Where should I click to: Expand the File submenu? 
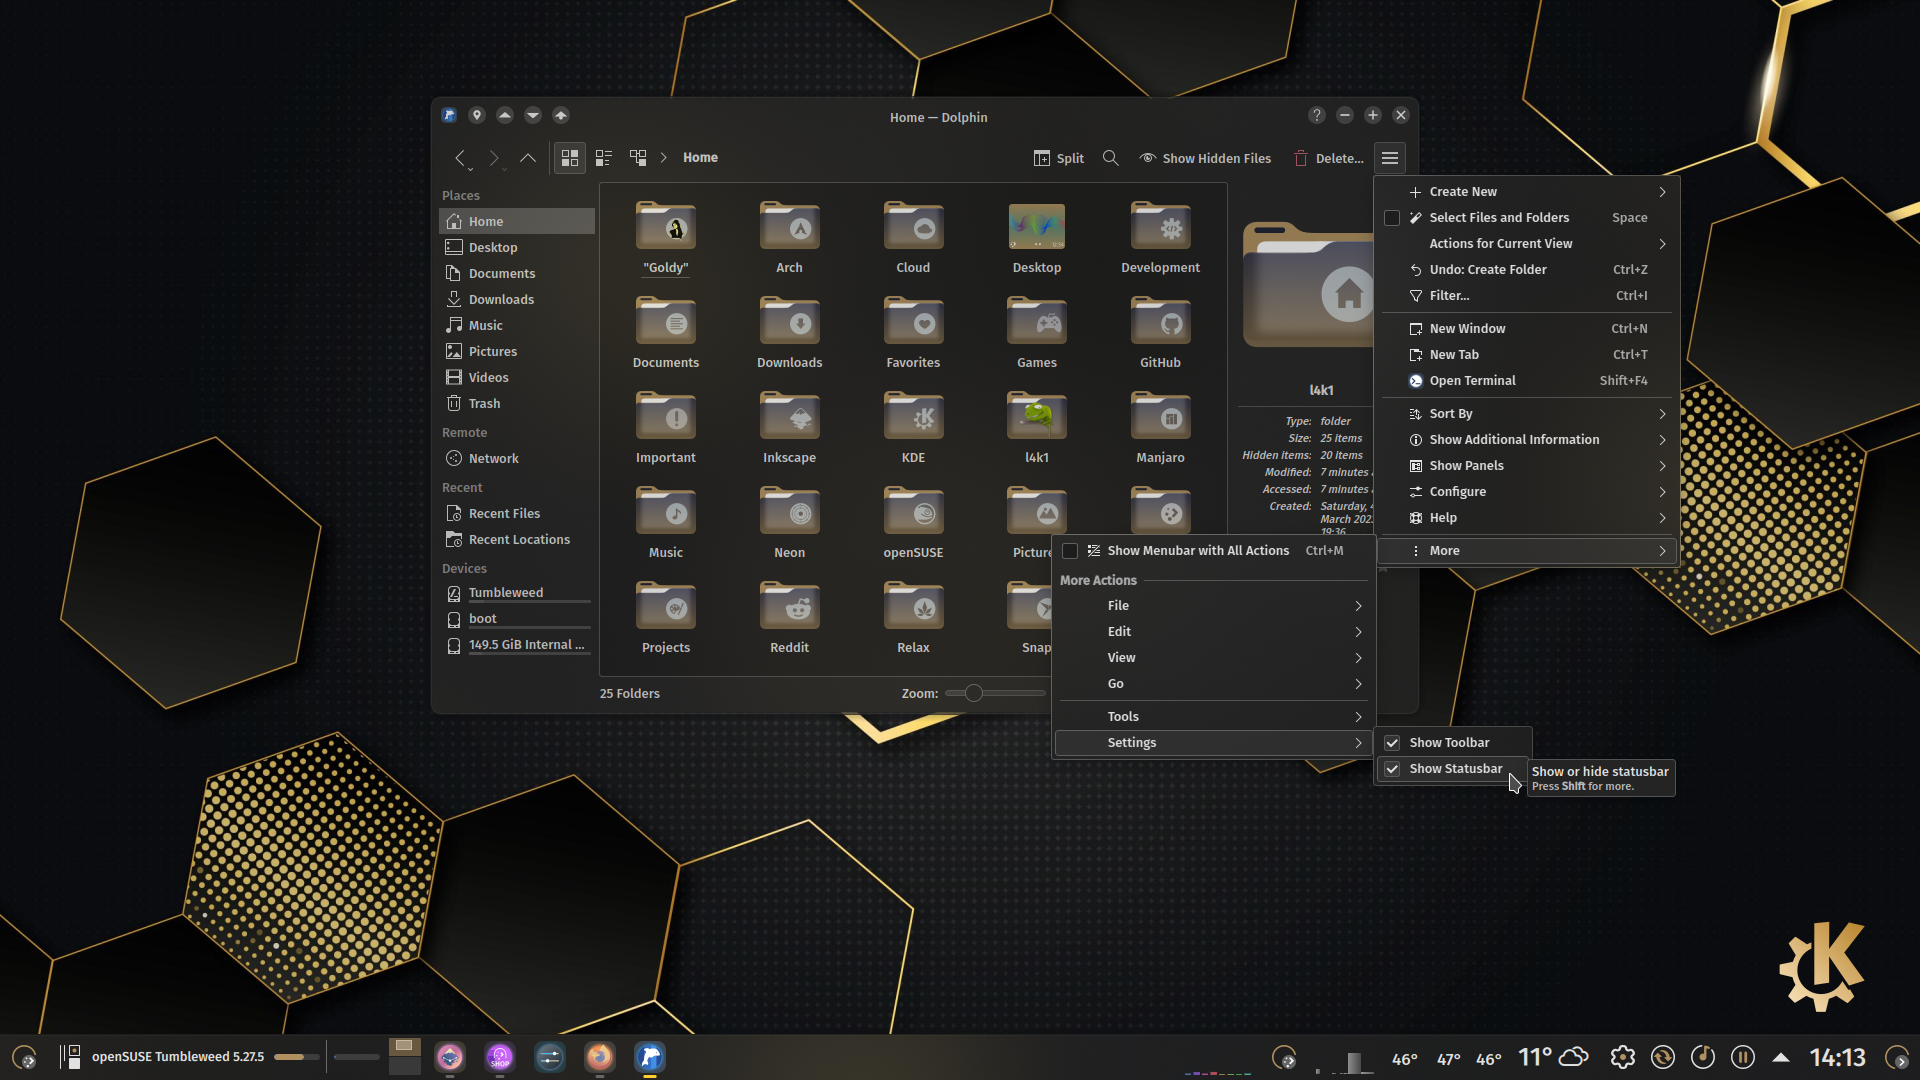coord(1214,605)
